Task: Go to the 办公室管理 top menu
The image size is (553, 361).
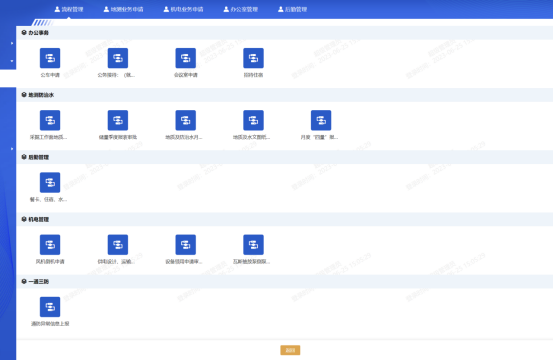Action: (241, 9)
